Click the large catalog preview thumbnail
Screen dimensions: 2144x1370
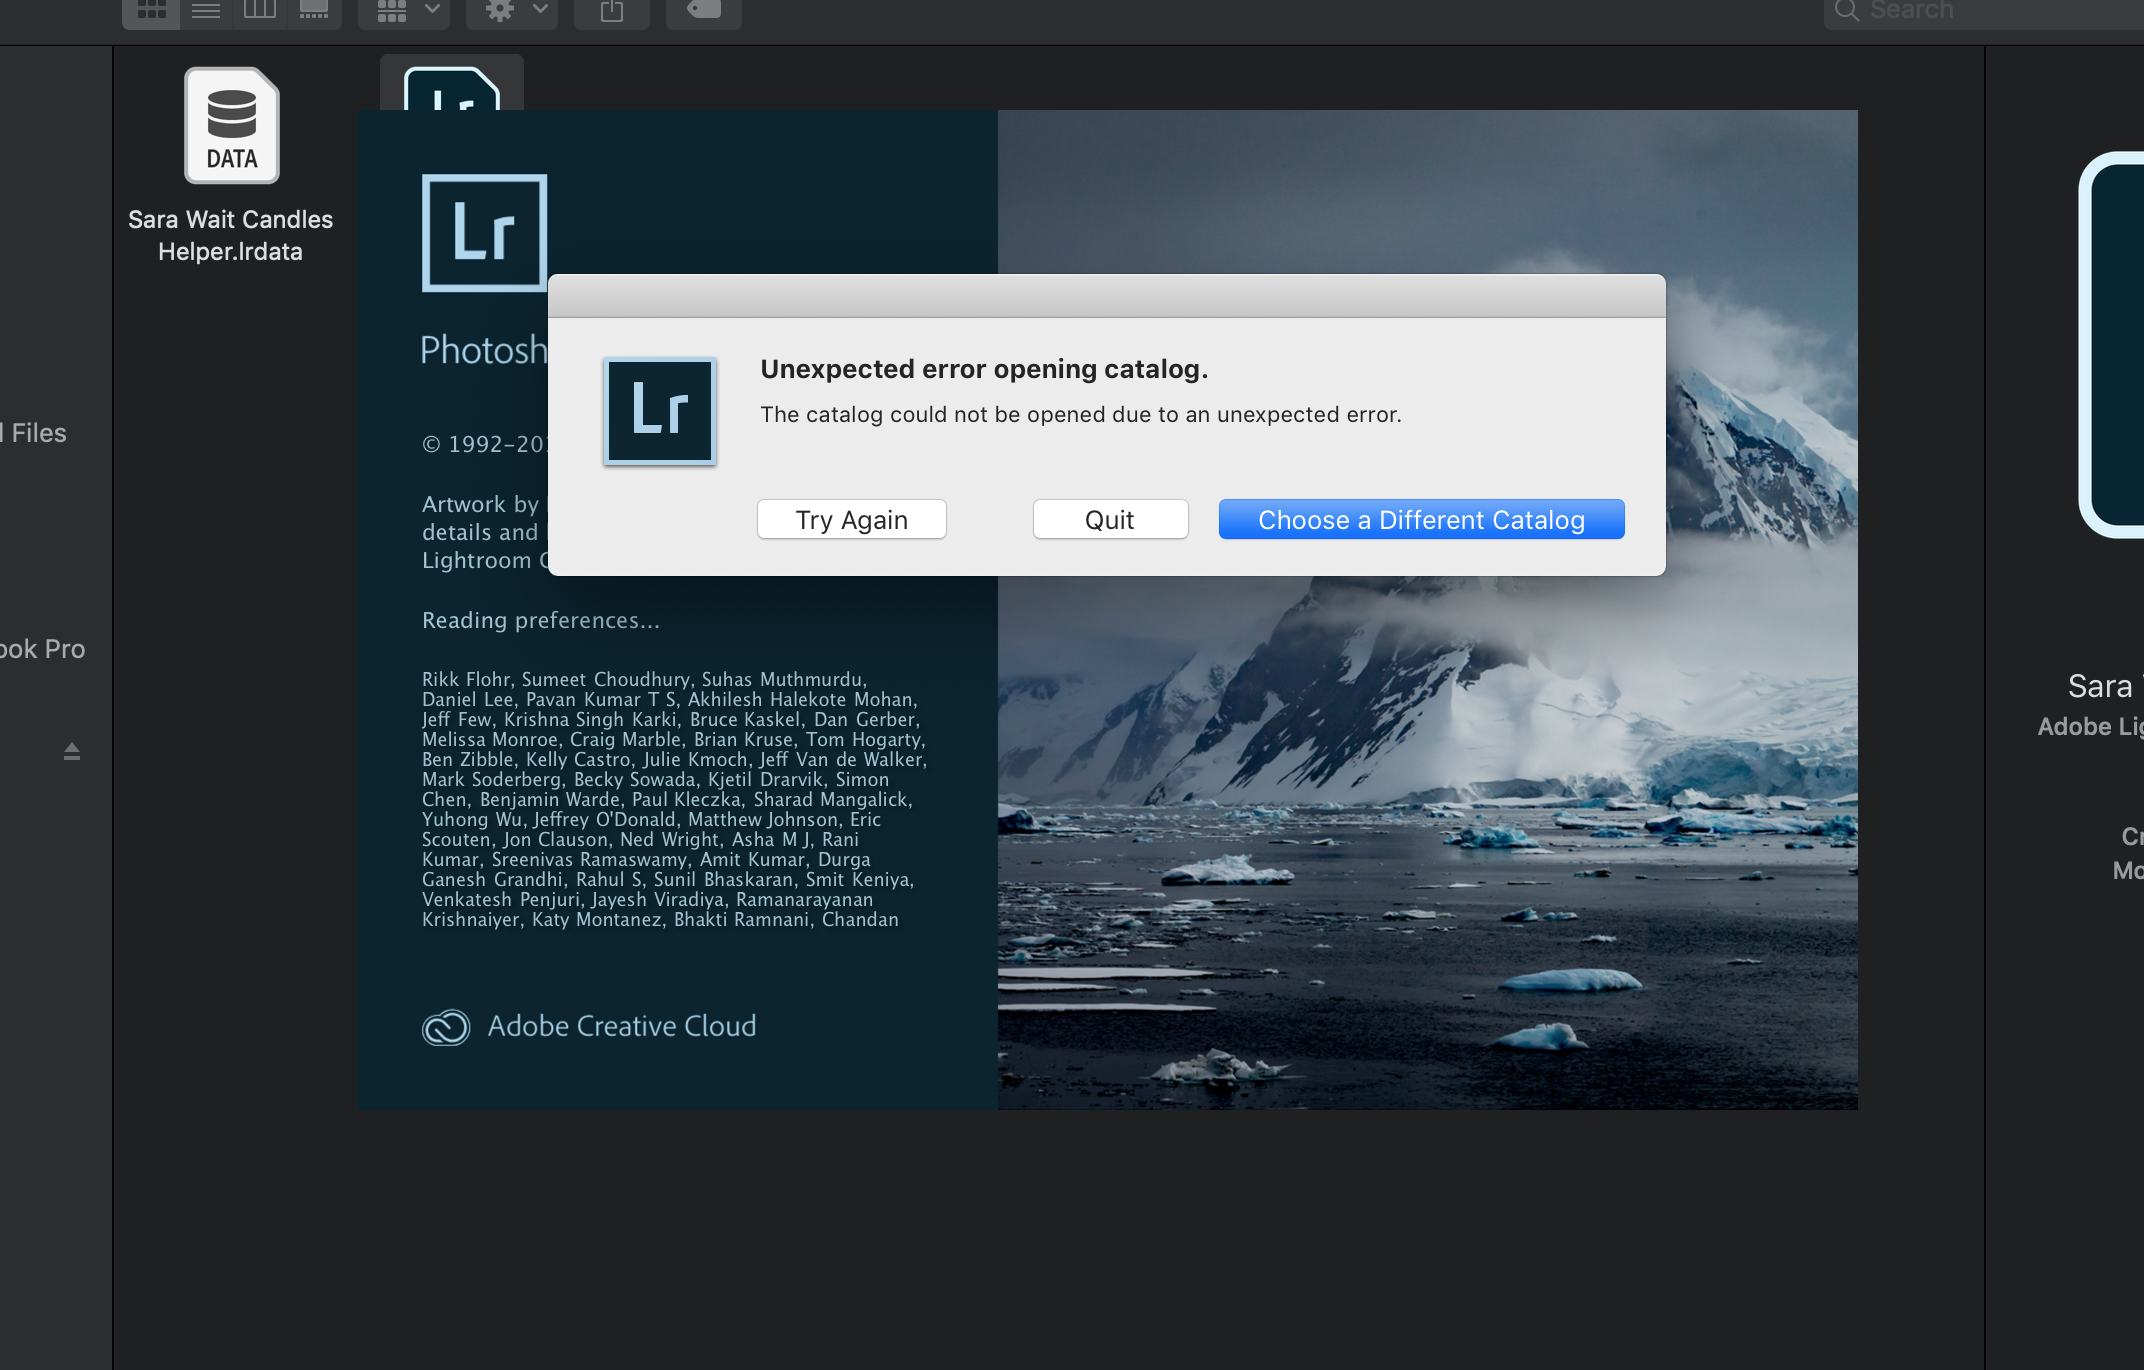pyautogui.click(x=2112, y=345)
